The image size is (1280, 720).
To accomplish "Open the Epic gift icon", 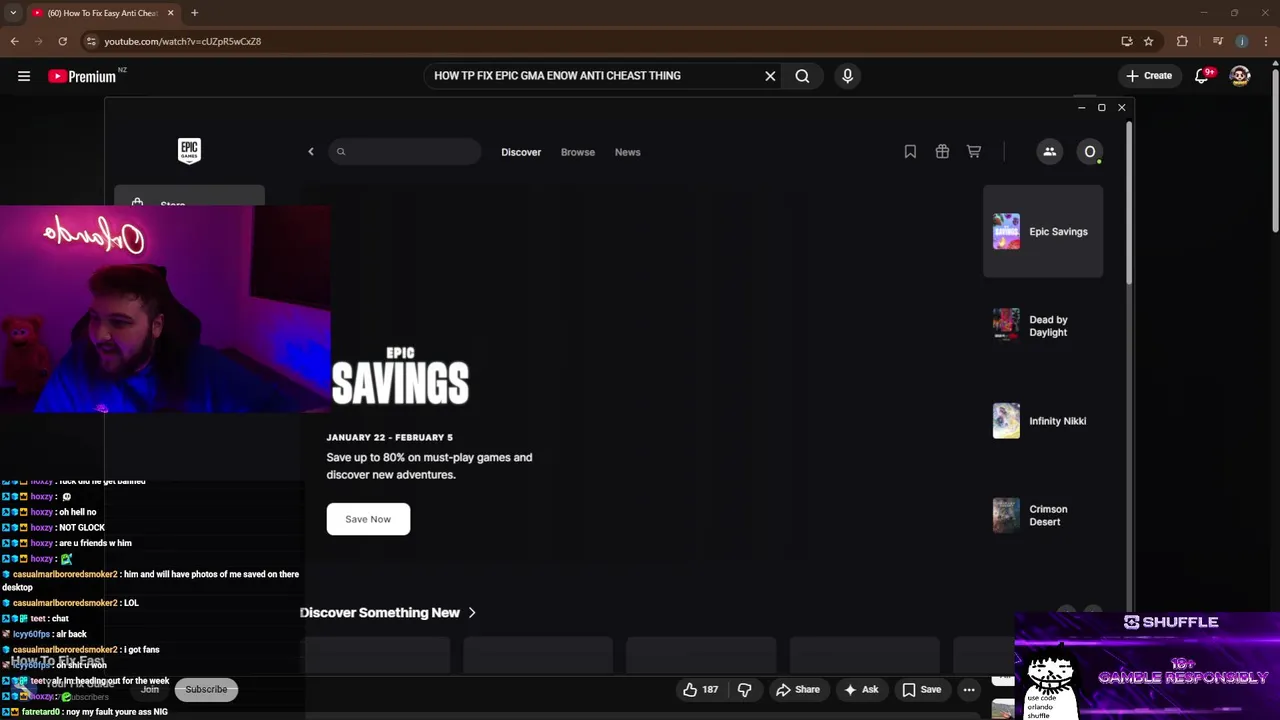I will tap(942, 152).
